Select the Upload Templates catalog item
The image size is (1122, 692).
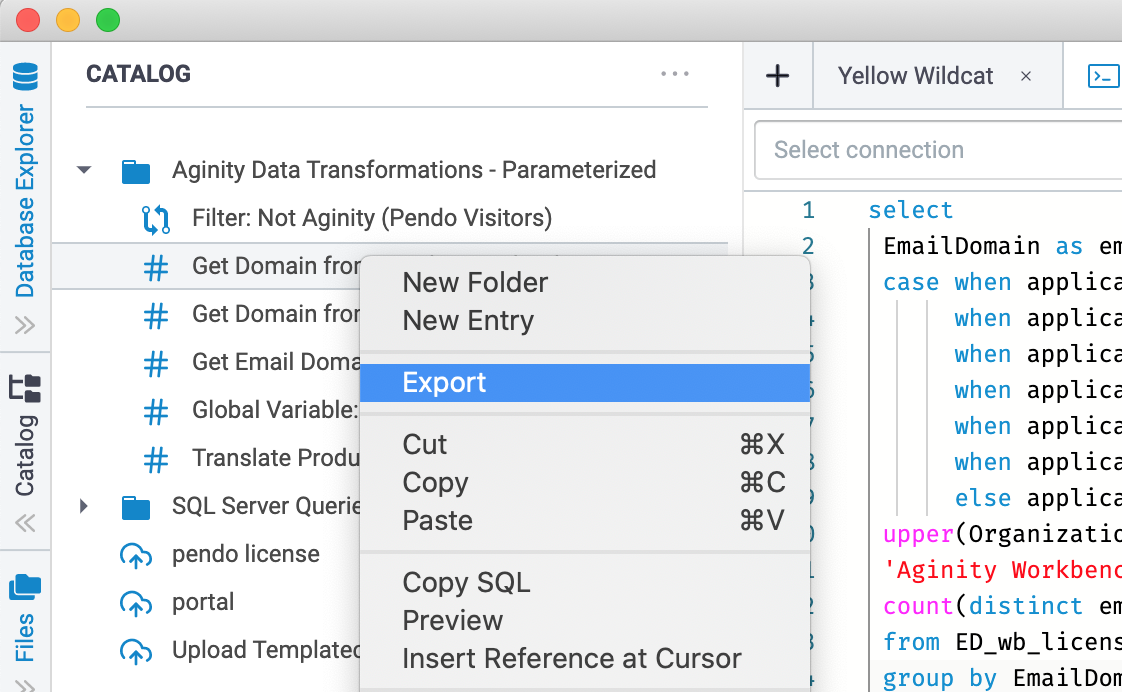[265, 650]
